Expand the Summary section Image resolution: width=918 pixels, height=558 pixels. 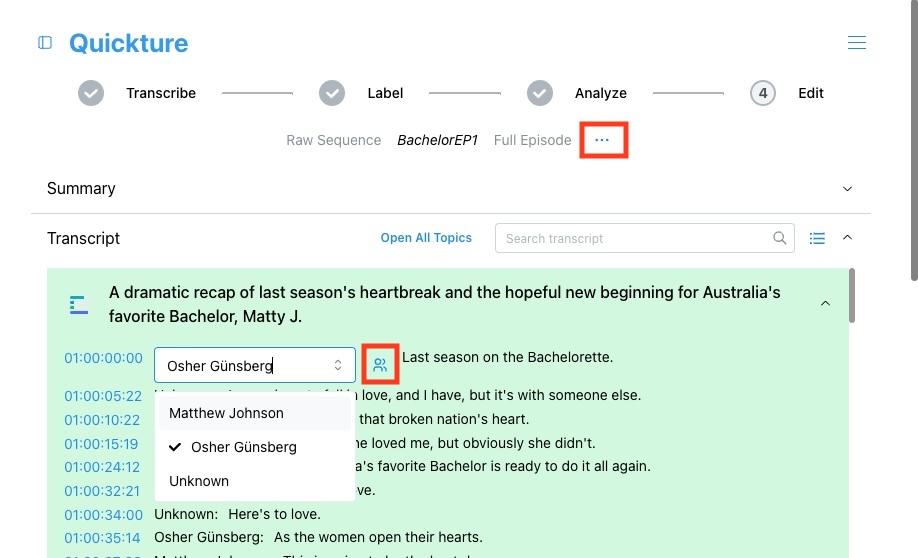pos(847,189)
